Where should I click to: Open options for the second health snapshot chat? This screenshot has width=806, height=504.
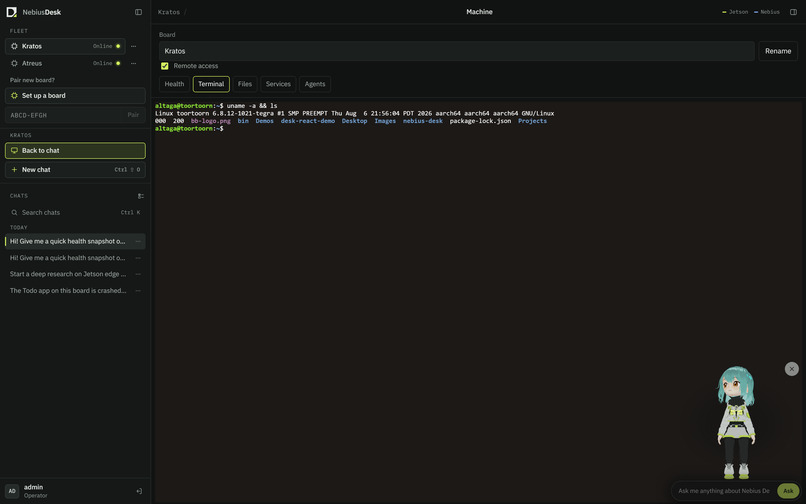(x=138, y=258)
